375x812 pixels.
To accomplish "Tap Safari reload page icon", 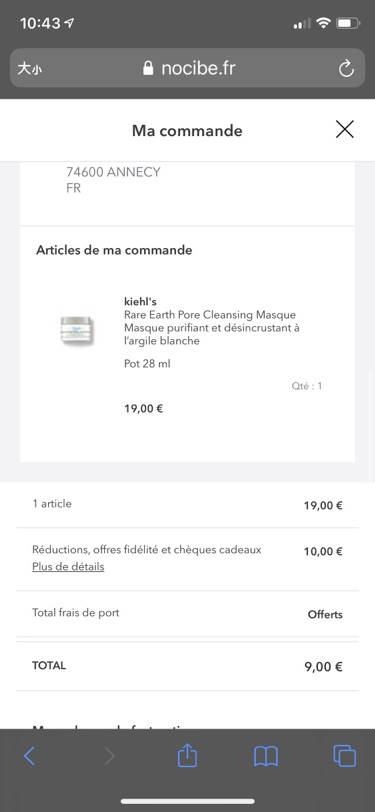I will 346,68.
